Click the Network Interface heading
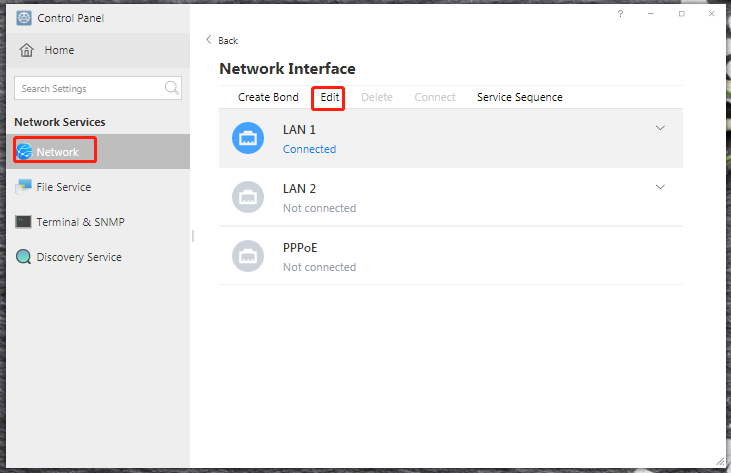 click(x=287, y=69)
